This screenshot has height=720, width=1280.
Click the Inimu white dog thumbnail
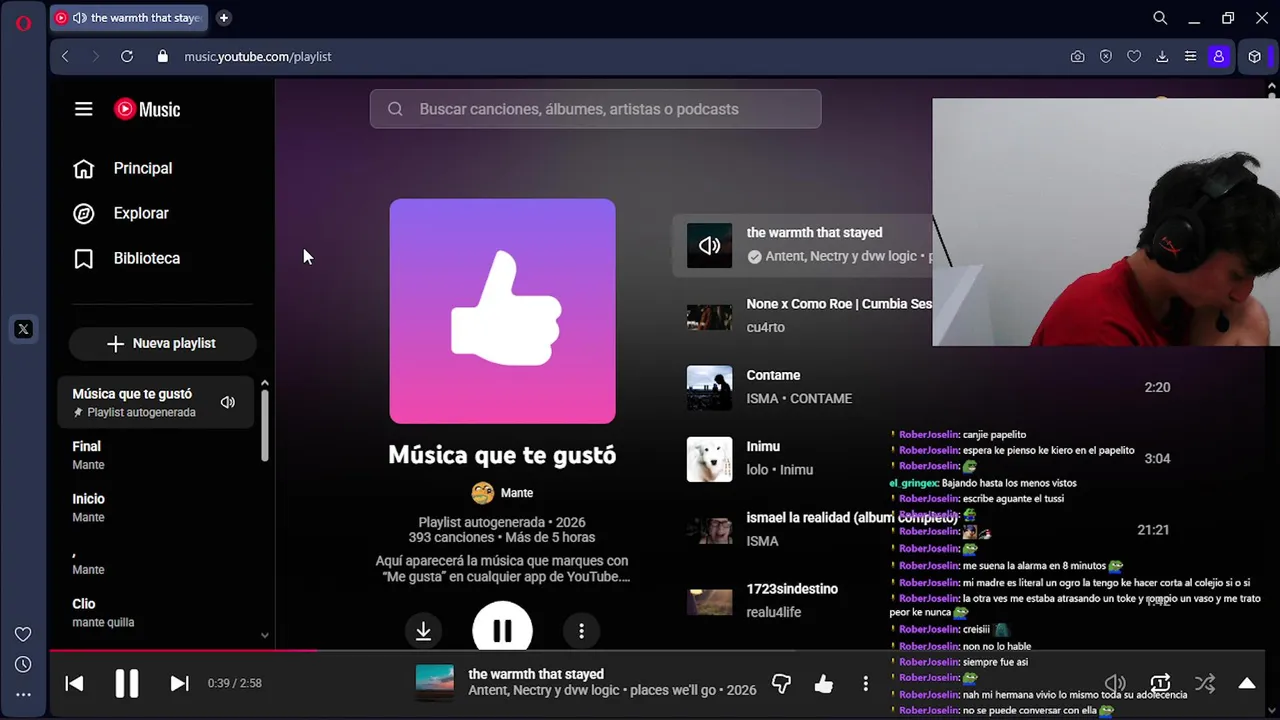tap(709, 459)
